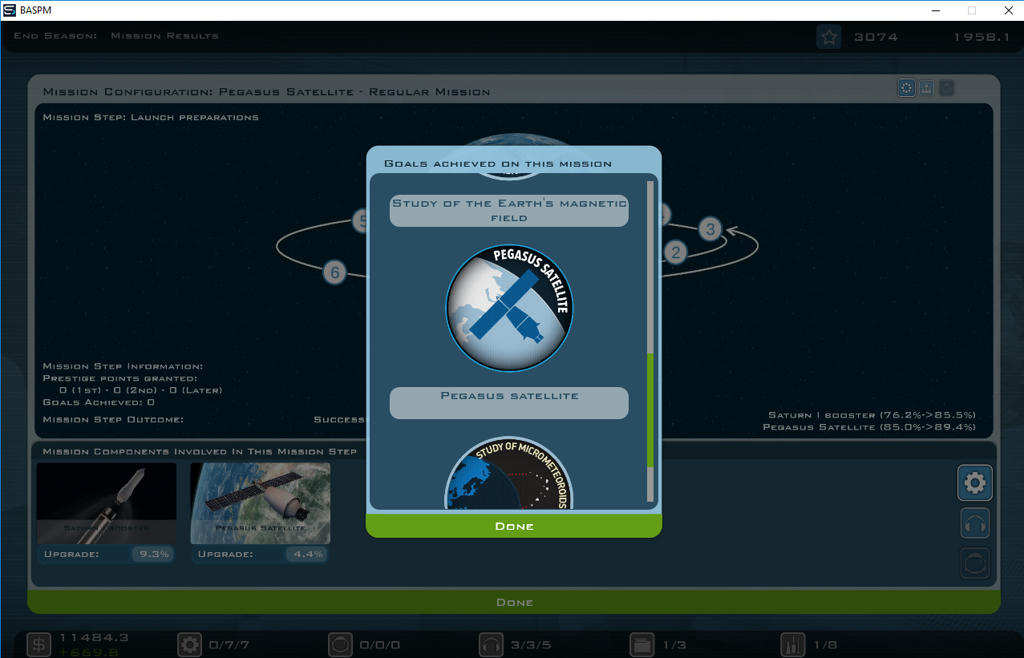Click the green scrollbar in goals list
Viewport: 1024px width, 658px height.
[x=650, y=410]
